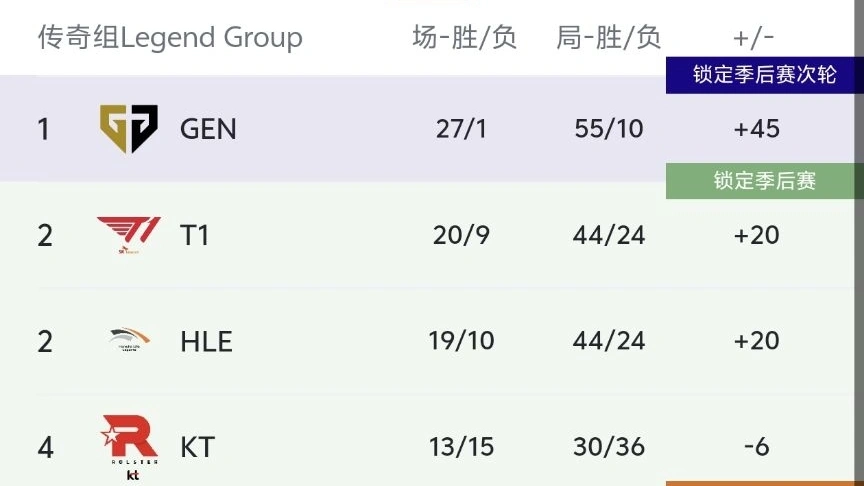Screen dimensions: 864x486
Task: Click KT's 30/36 game record
Action: coord(608,447)
